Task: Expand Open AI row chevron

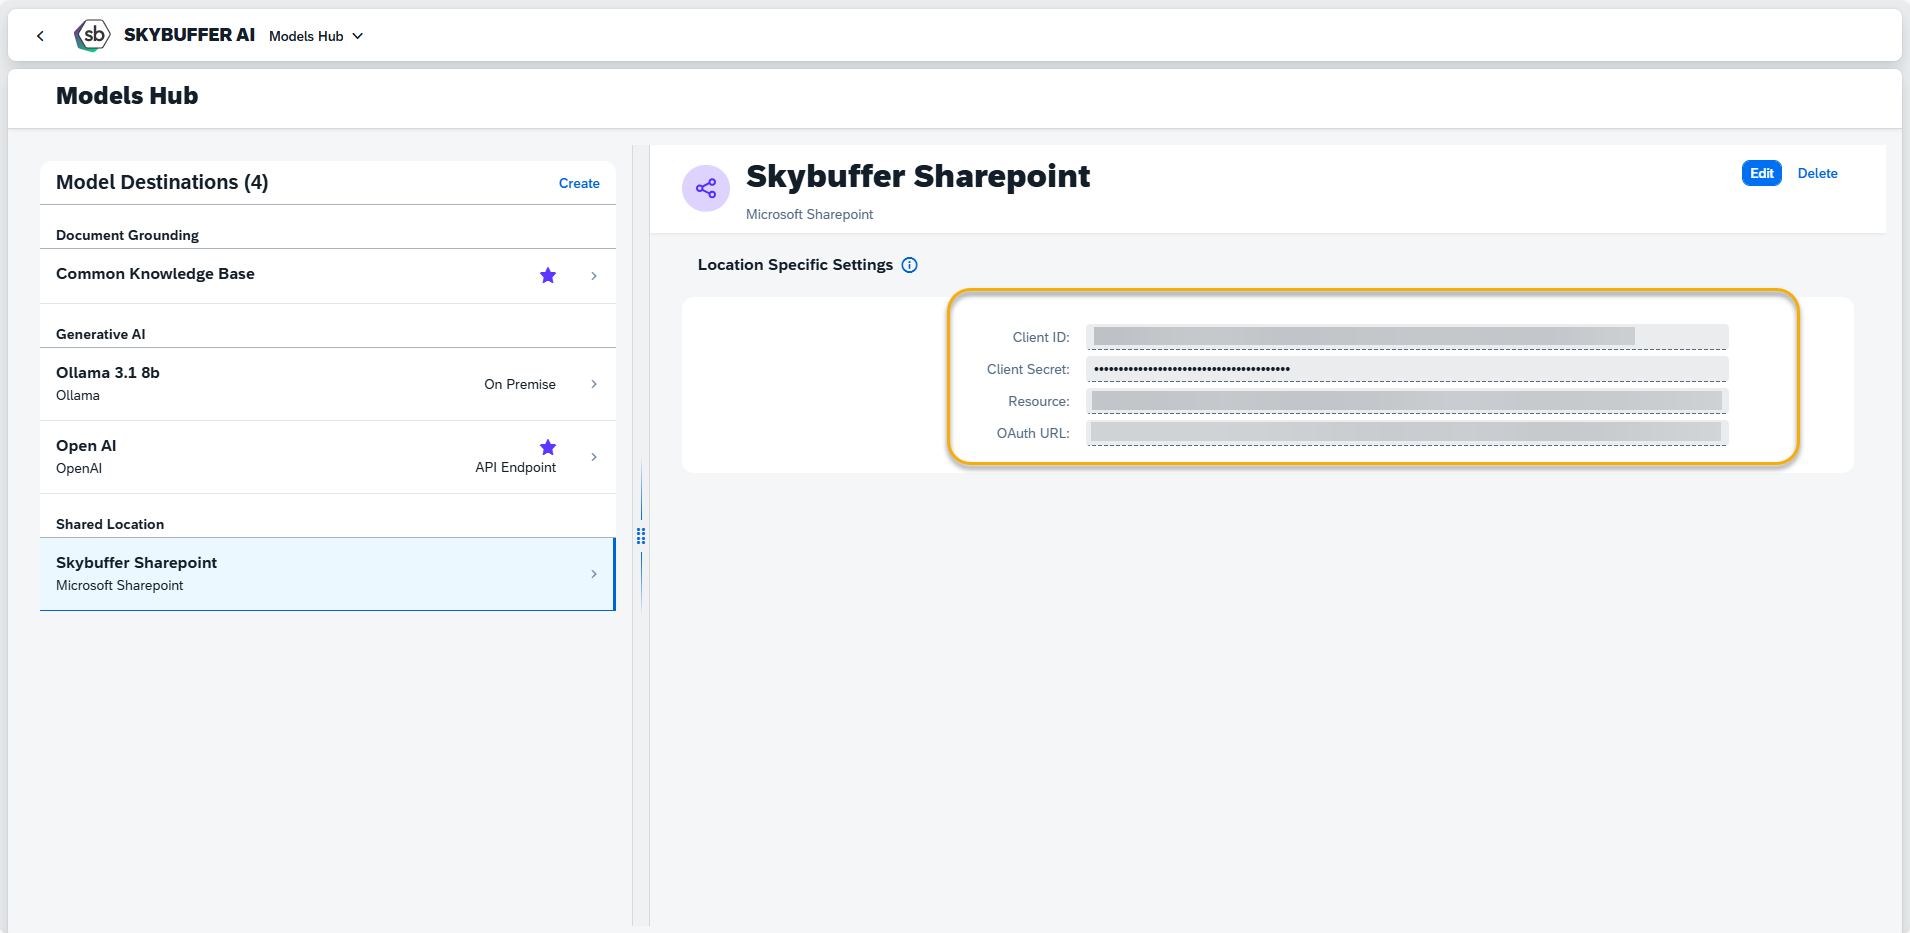Action: [594, 457]
